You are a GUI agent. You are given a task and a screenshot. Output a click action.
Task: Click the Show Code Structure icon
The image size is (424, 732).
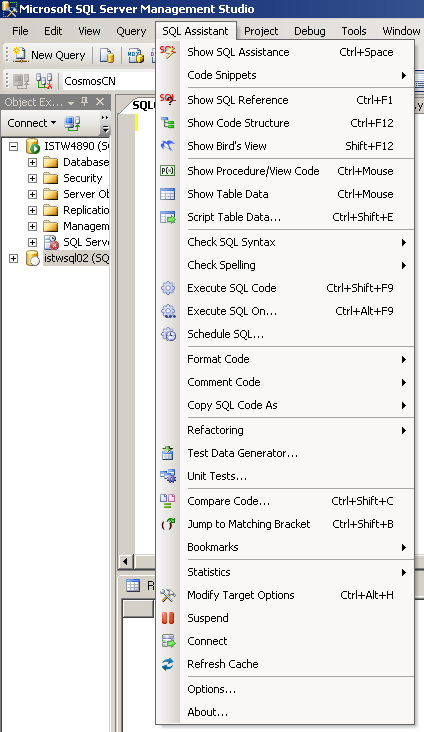[x=168, y=123]
